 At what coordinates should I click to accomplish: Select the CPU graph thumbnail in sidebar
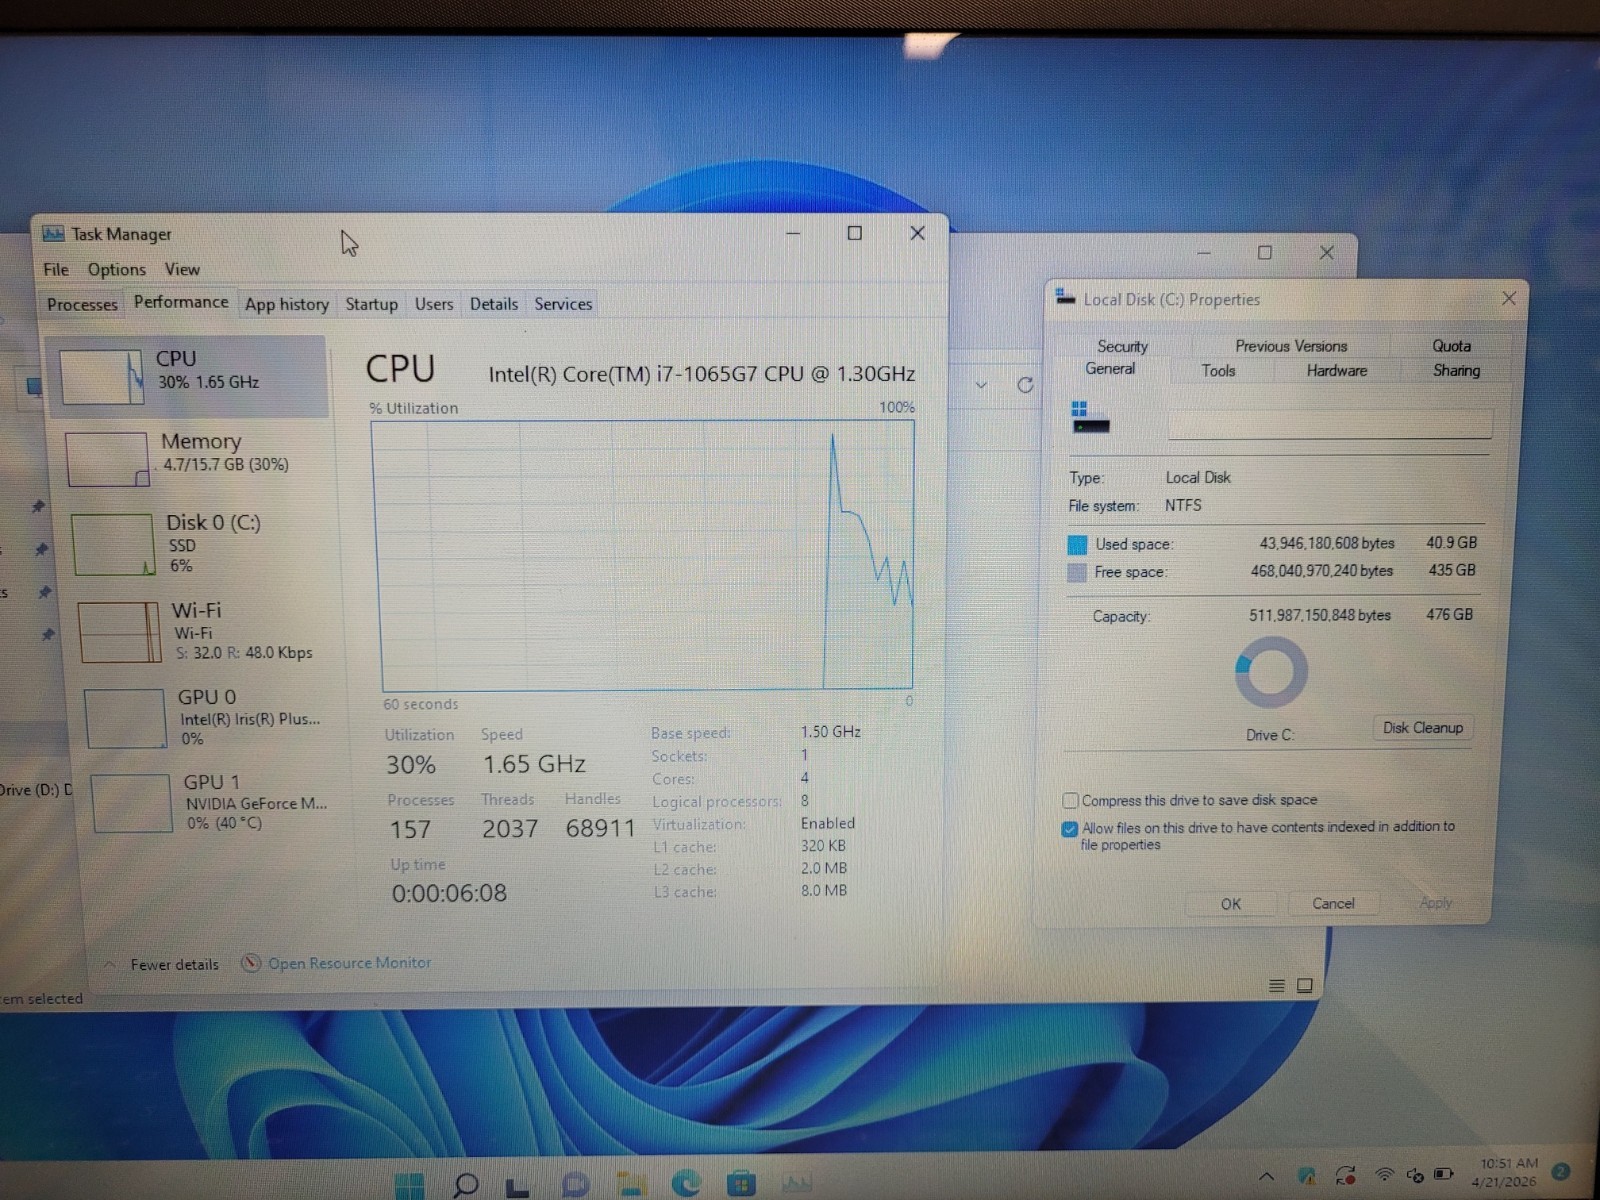click(101, 377)
